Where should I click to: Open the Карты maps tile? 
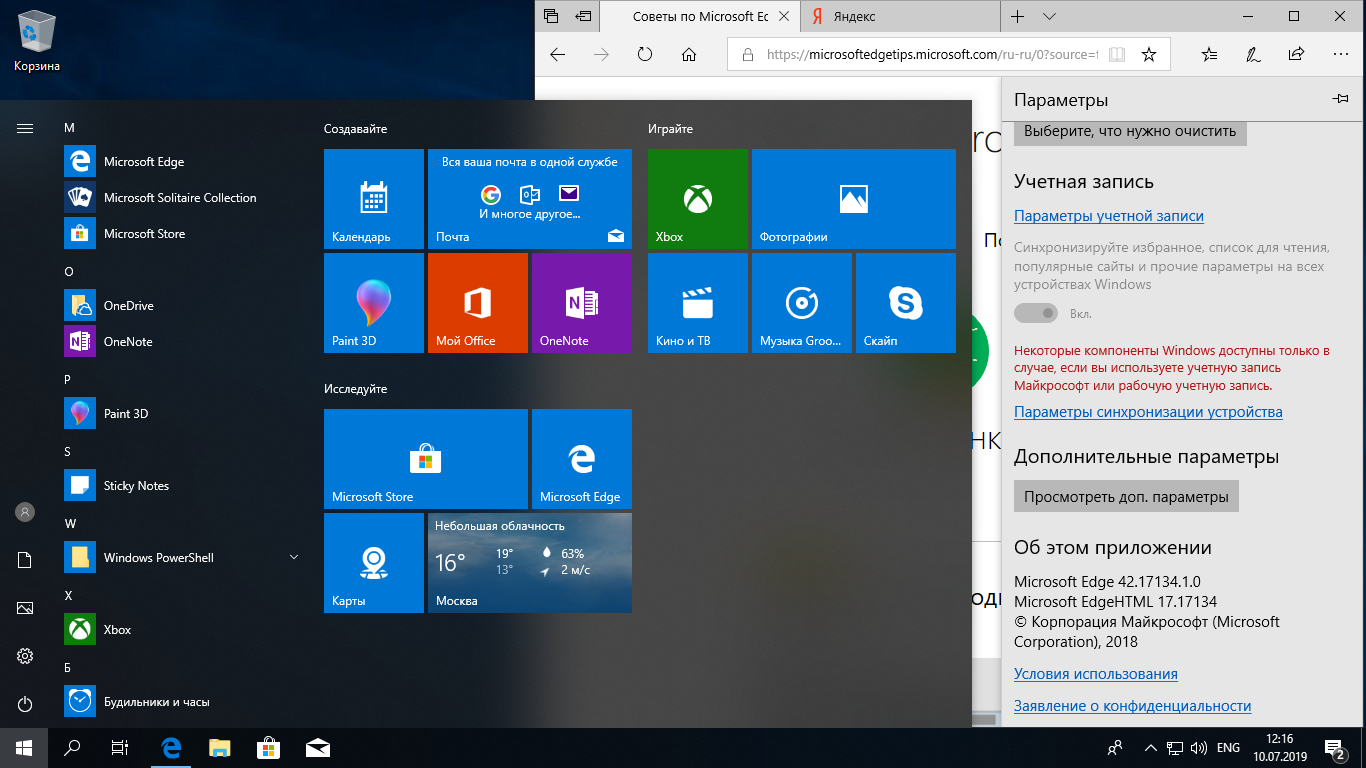[x=374, y=563]
